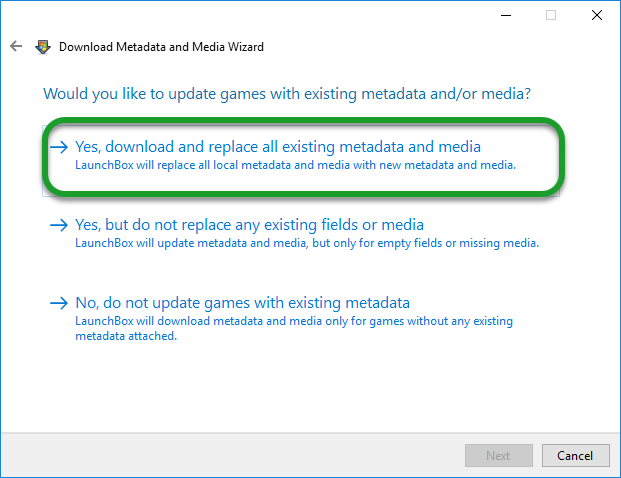
Task: Minimize the wizard window
Action: pyautogui.click(x=506, y=15)
